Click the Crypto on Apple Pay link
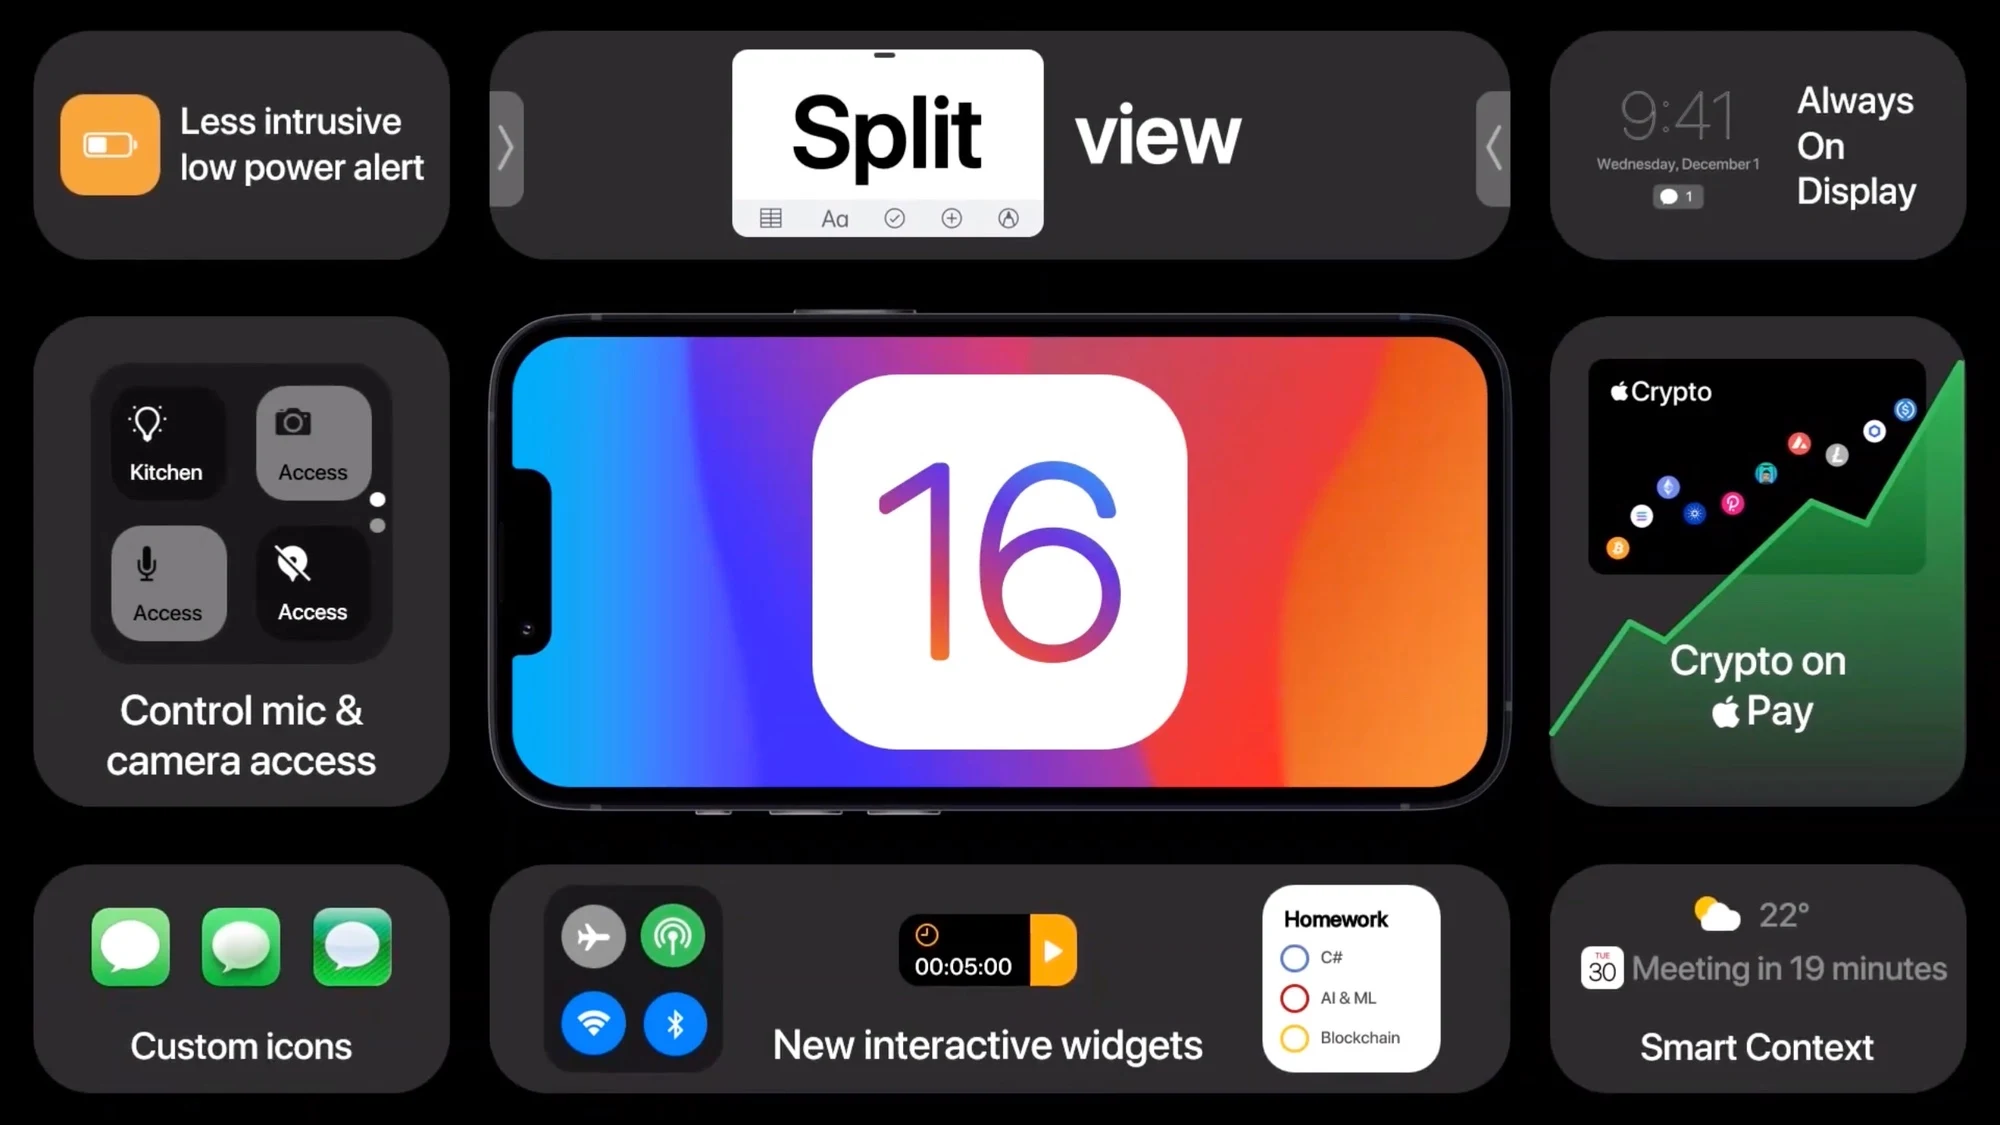 pos(1758,685)
